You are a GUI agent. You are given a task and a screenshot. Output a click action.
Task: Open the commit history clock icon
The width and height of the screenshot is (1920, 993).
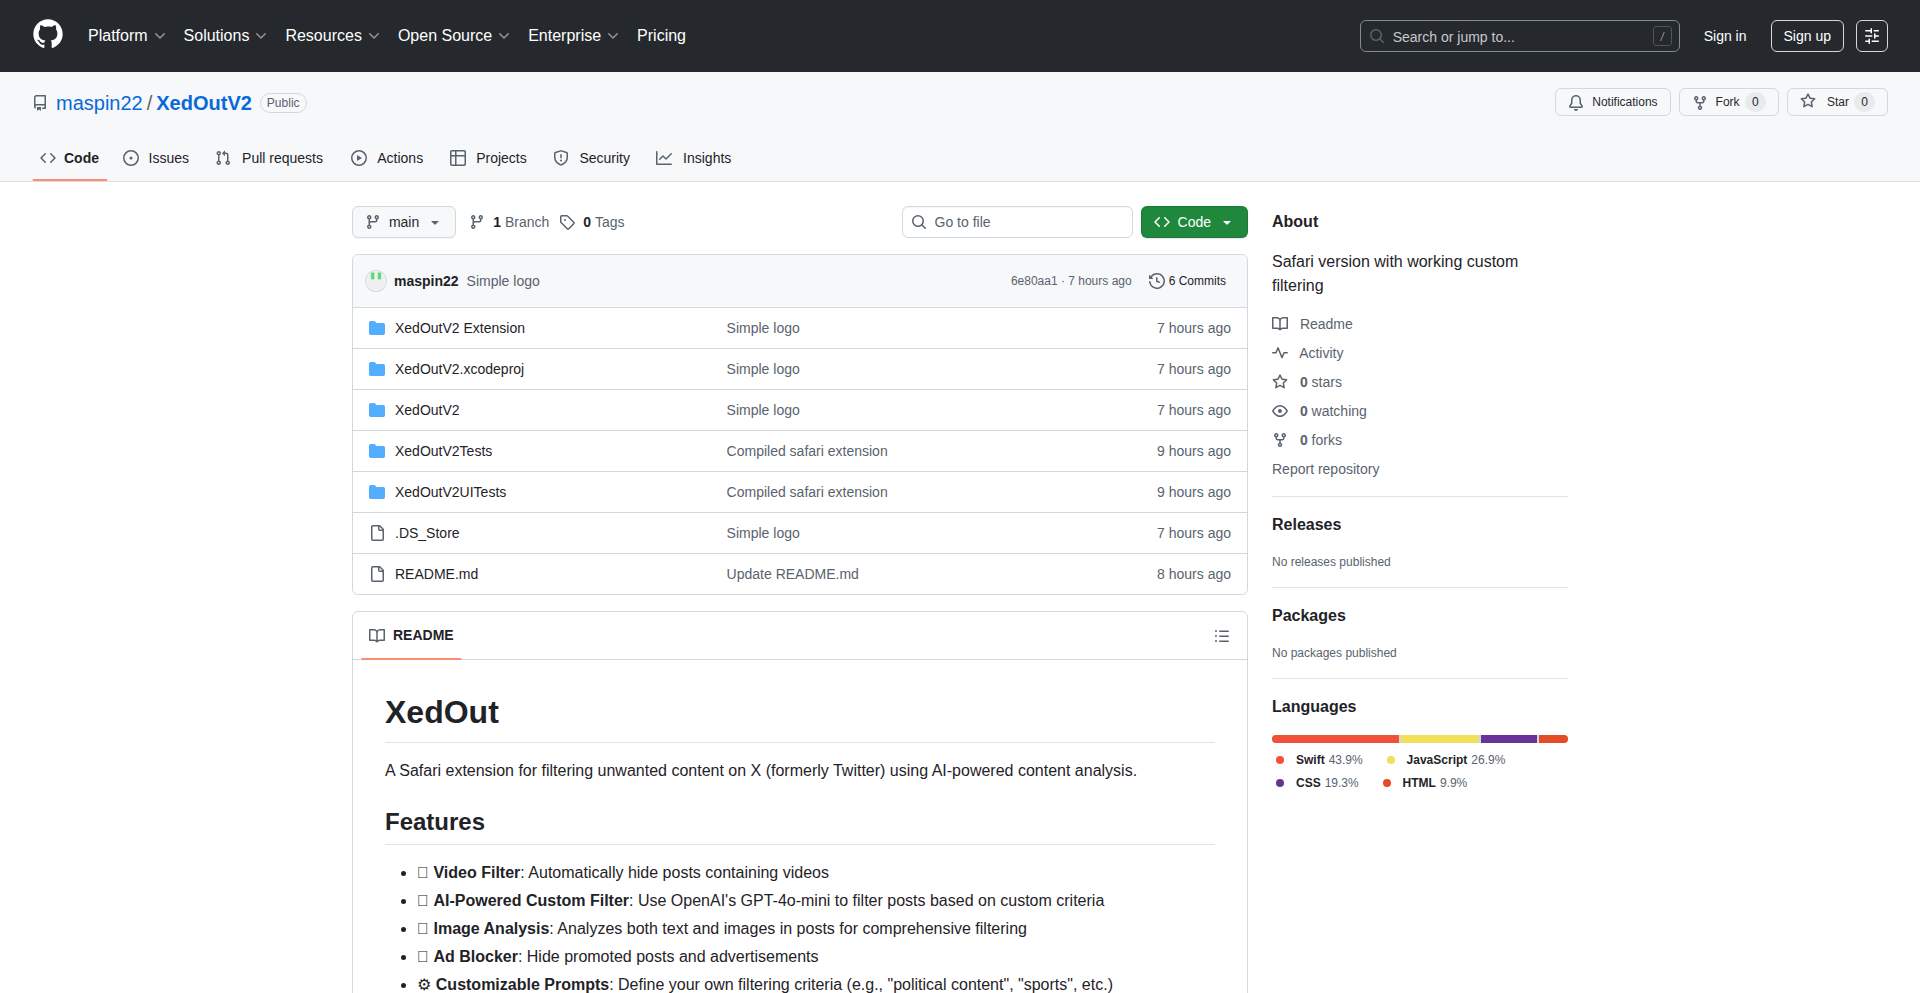point(1157,281)
